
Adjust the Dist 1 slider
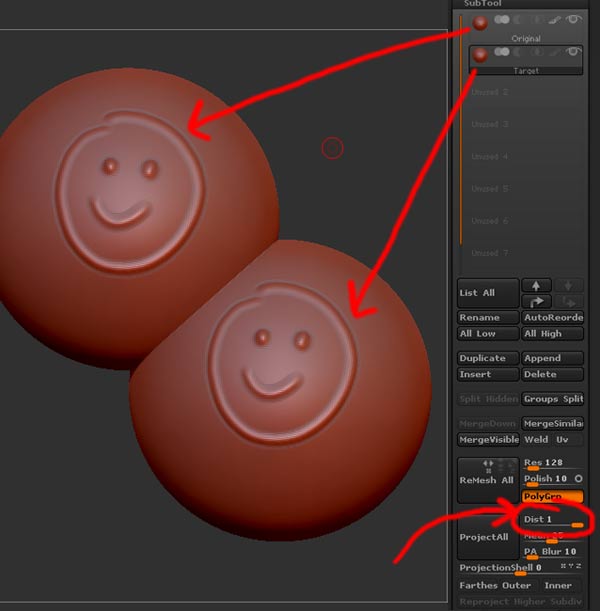coord(552,521)
